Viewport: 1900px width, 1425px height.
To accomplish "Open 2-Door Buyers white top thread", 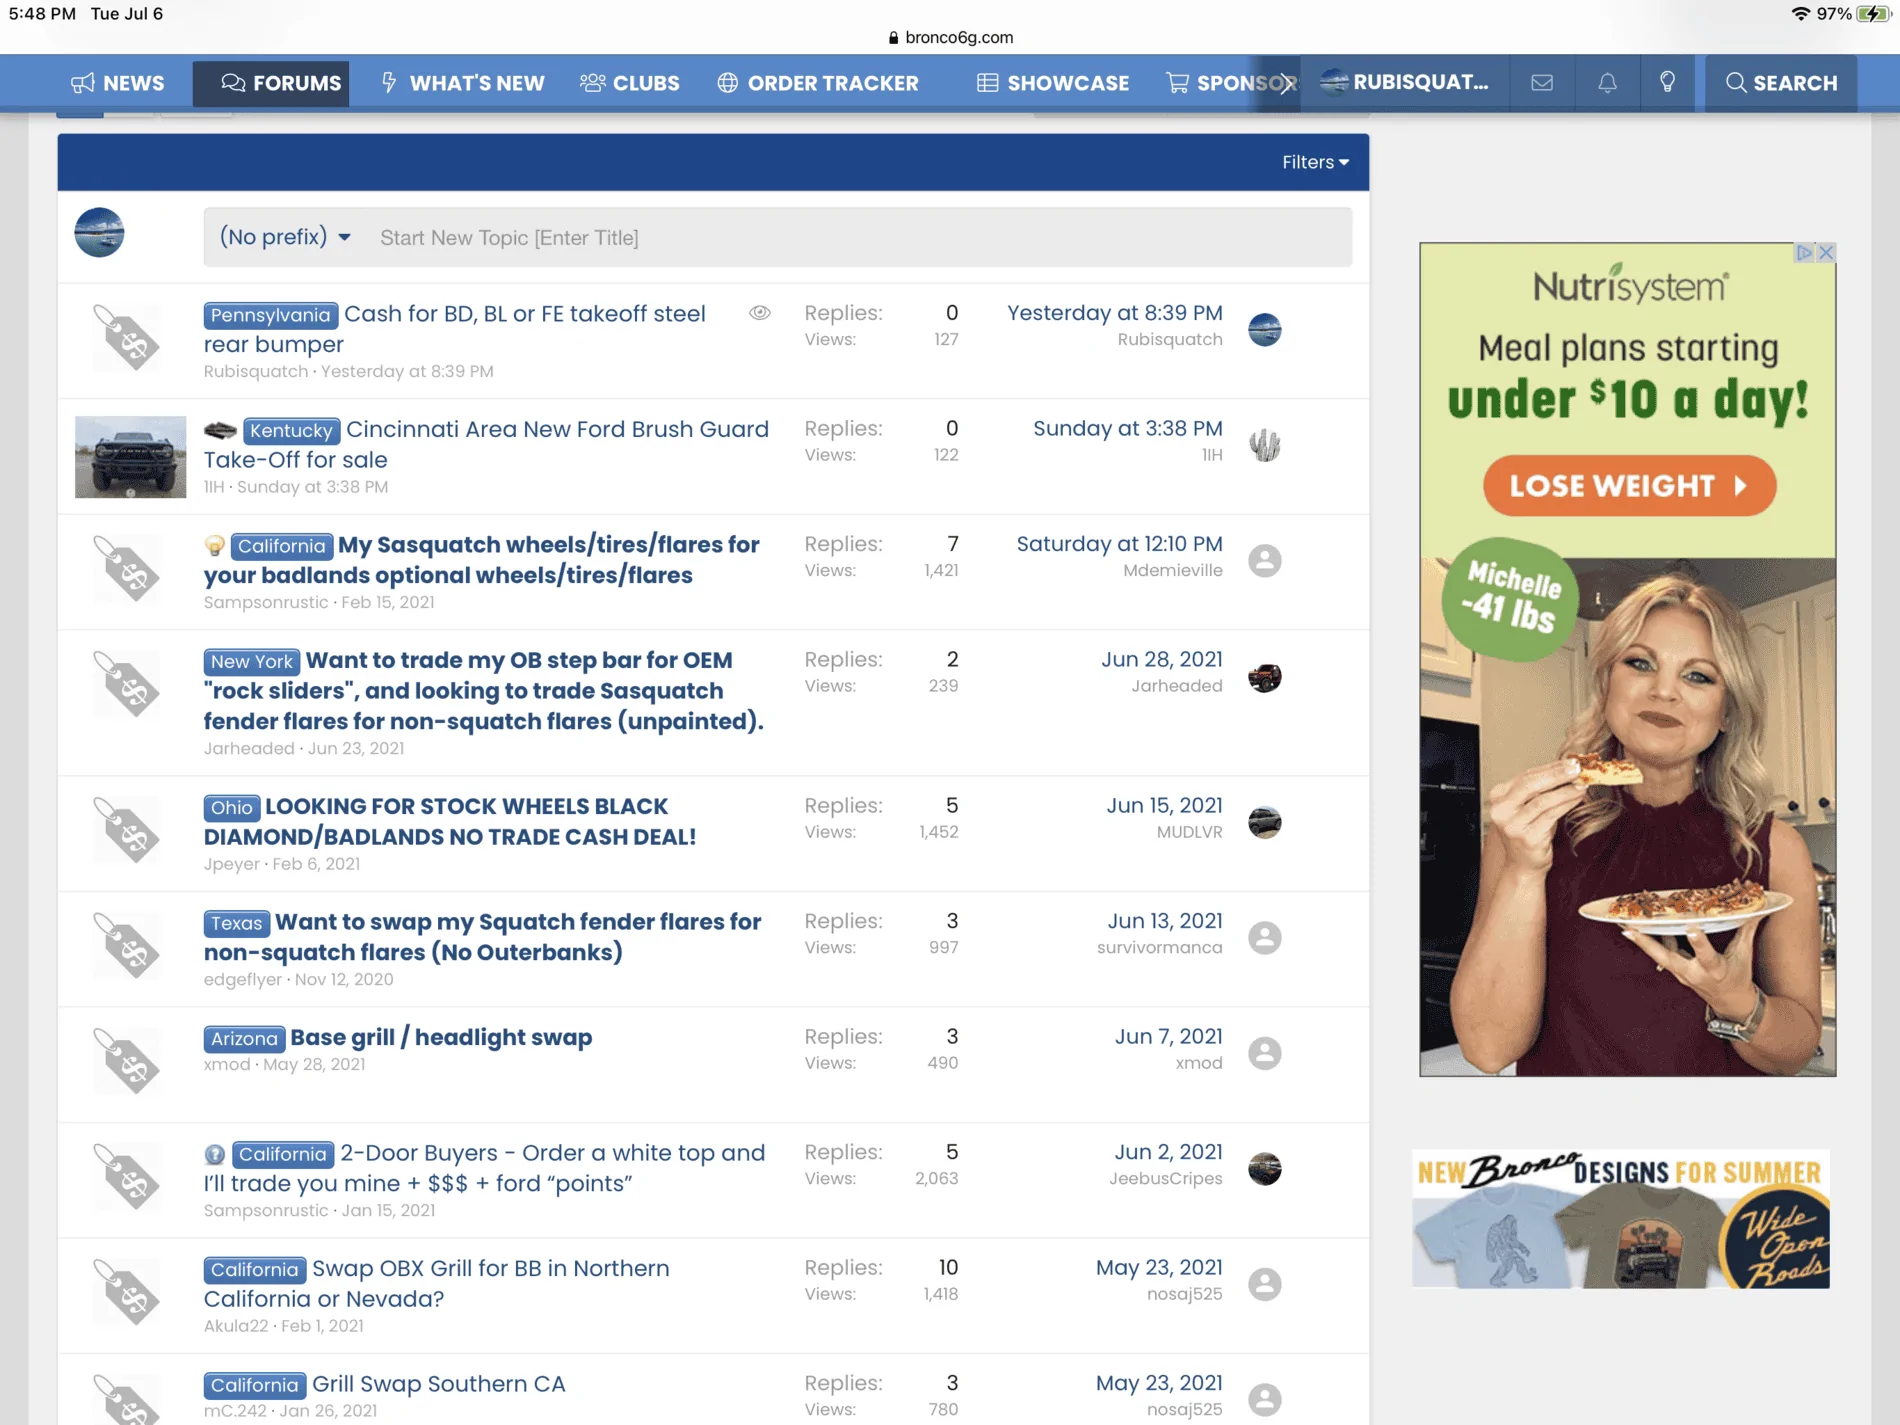I will [485, 1168].
